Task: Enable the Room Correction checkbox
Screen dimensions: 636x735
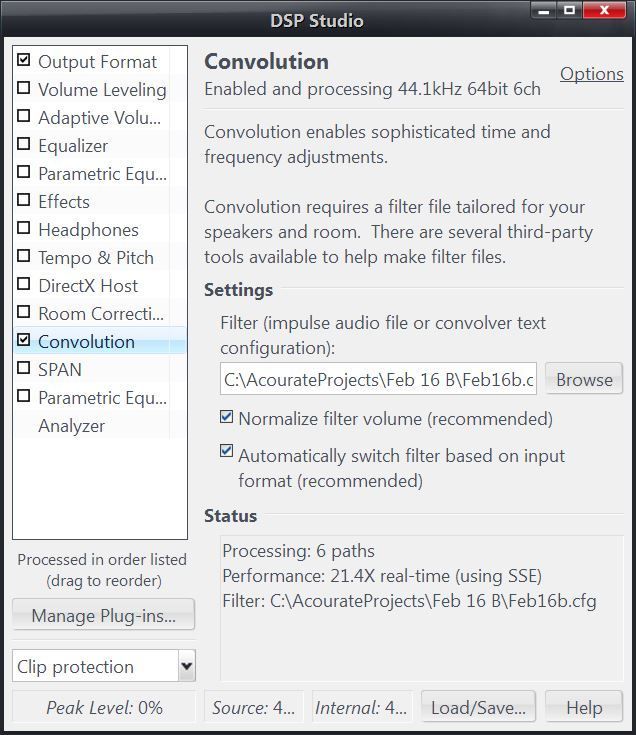Action: click(23, 312)
